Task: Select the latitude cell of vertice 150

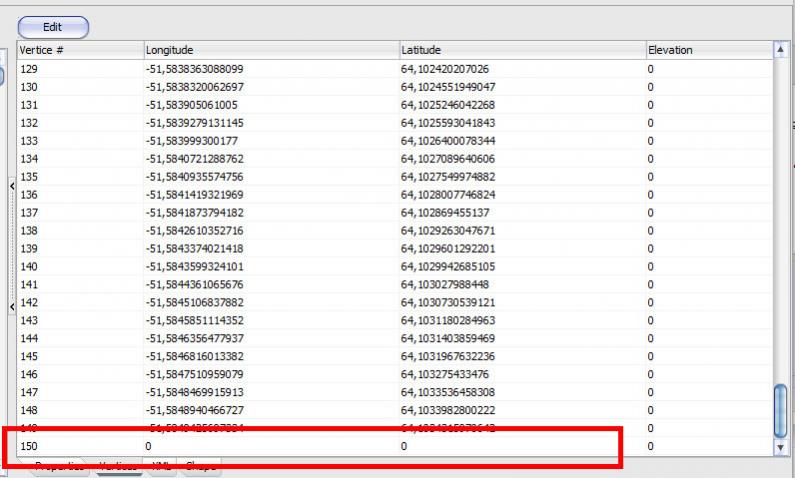Action: tap(520, 446)
